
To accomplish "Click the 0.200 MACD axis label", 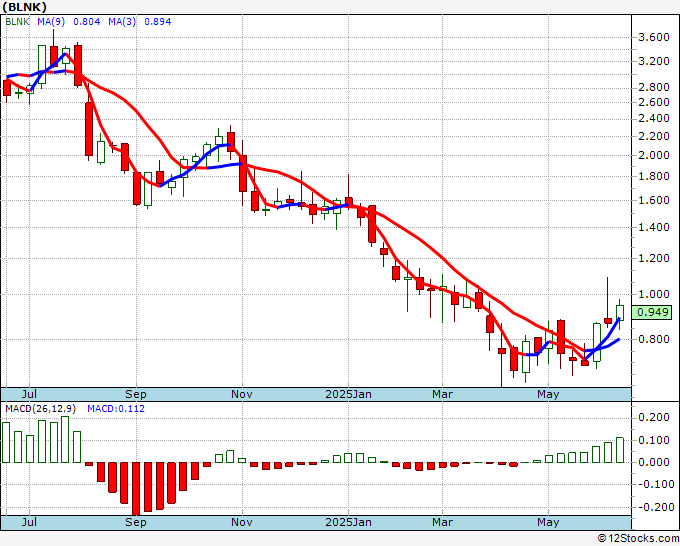I will (654, 418).
